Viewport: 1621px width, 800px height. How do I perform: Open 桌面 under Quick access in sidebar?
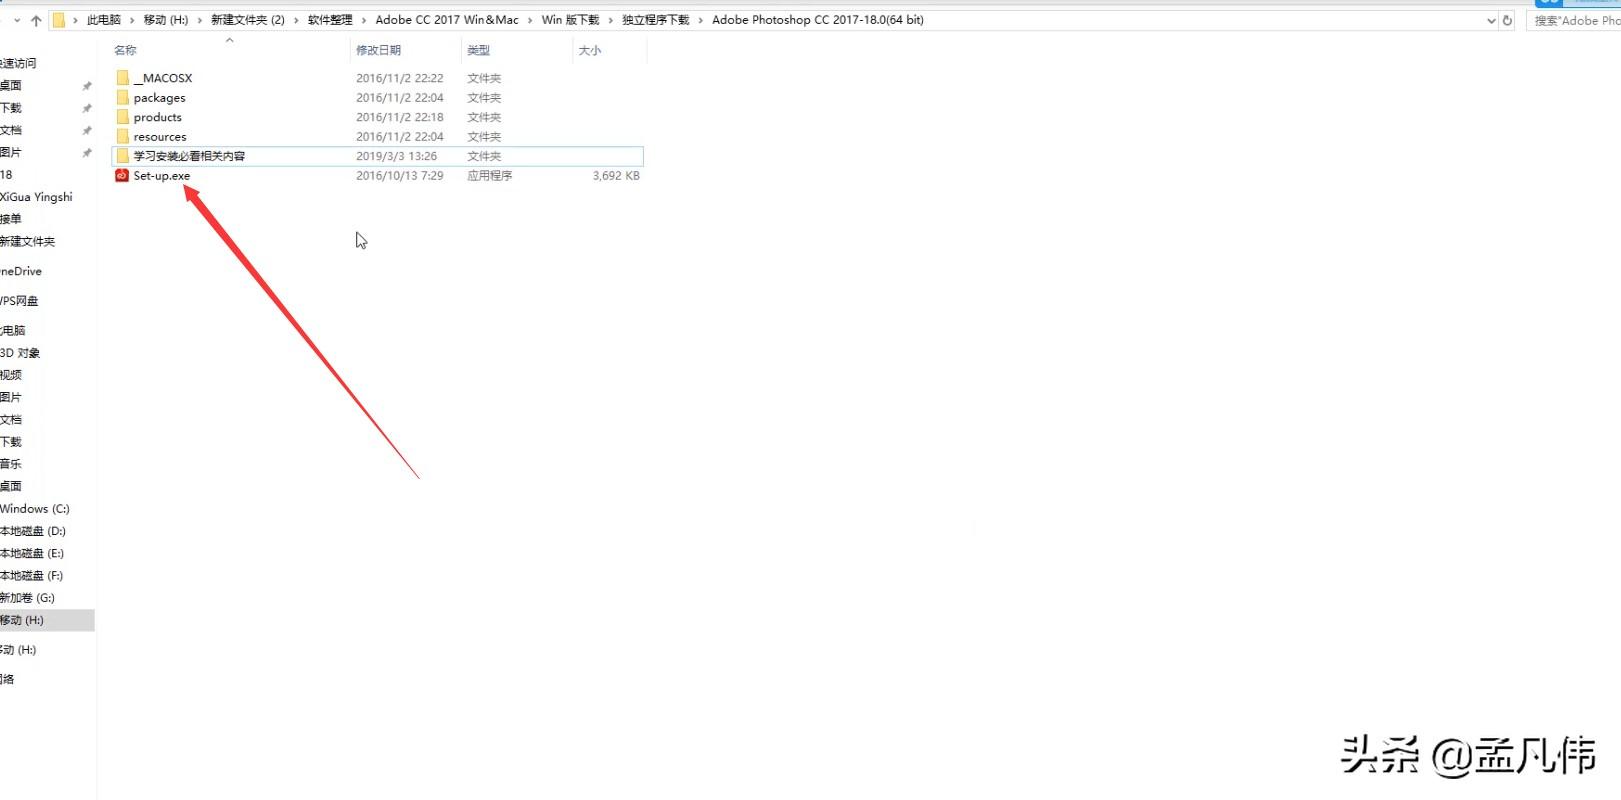pyautogui.click(x=11, y=86)
